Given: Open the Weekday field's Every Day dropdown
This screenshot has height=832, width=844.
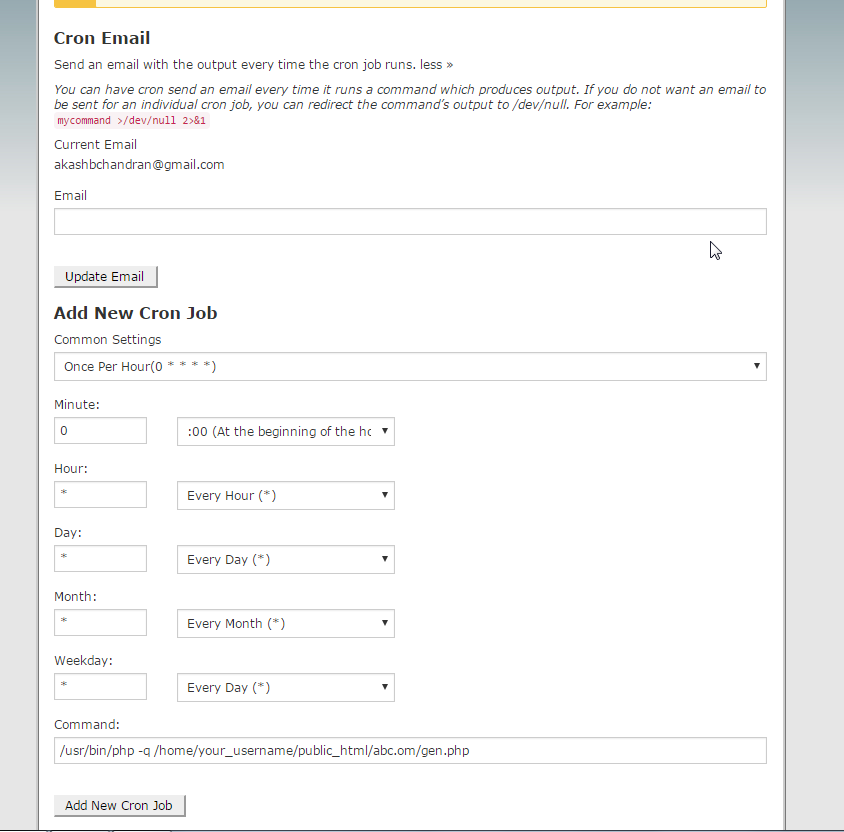Looking at the screenshot, I should click(286, 687).
